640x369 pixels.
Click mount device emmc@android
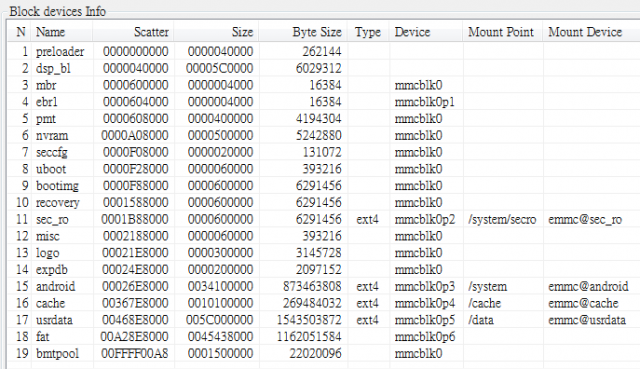click(x=588, y=286)
